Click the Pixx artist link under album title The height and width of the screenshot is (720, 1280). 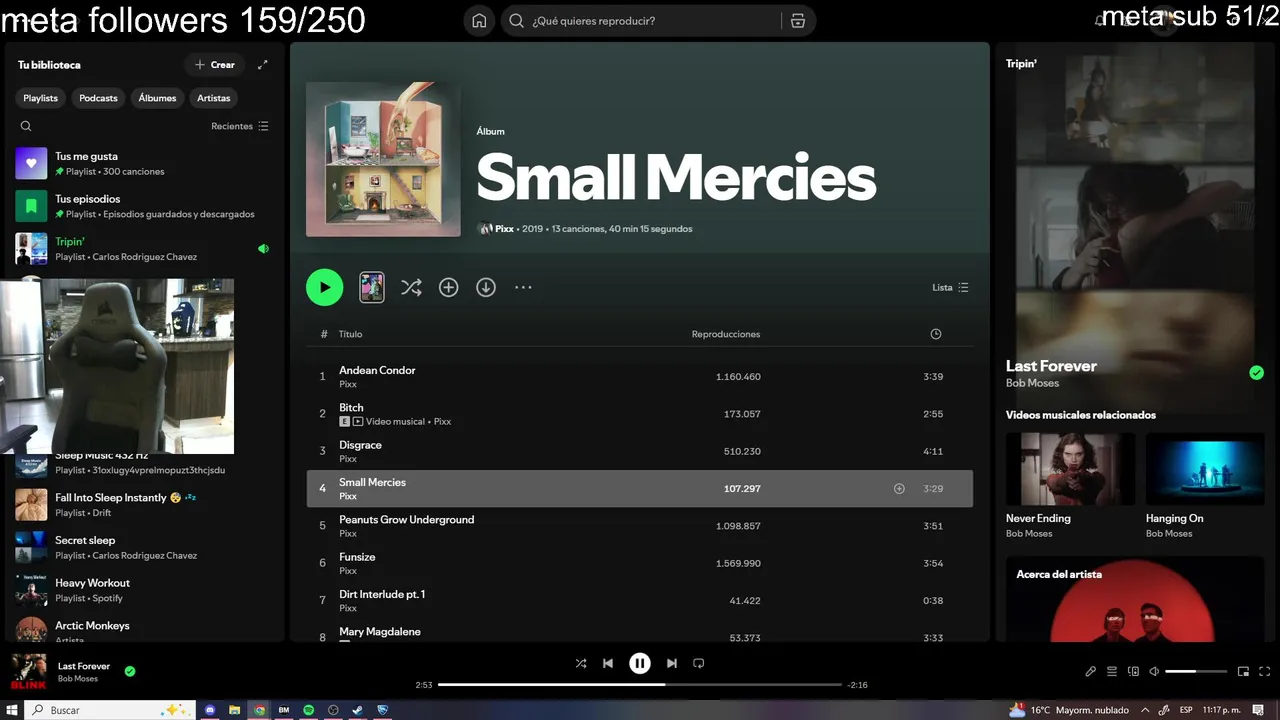tap(504, 229)
